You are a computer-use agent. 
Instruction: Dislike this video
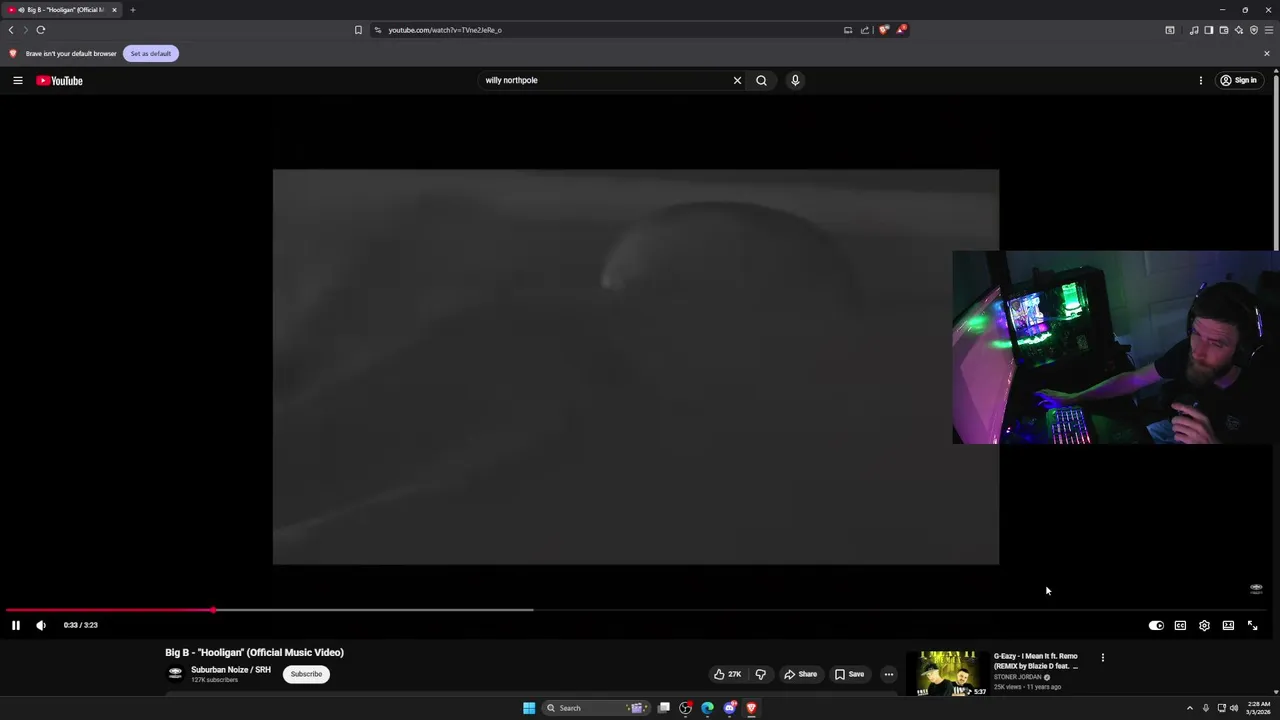(x=761, y=674)
